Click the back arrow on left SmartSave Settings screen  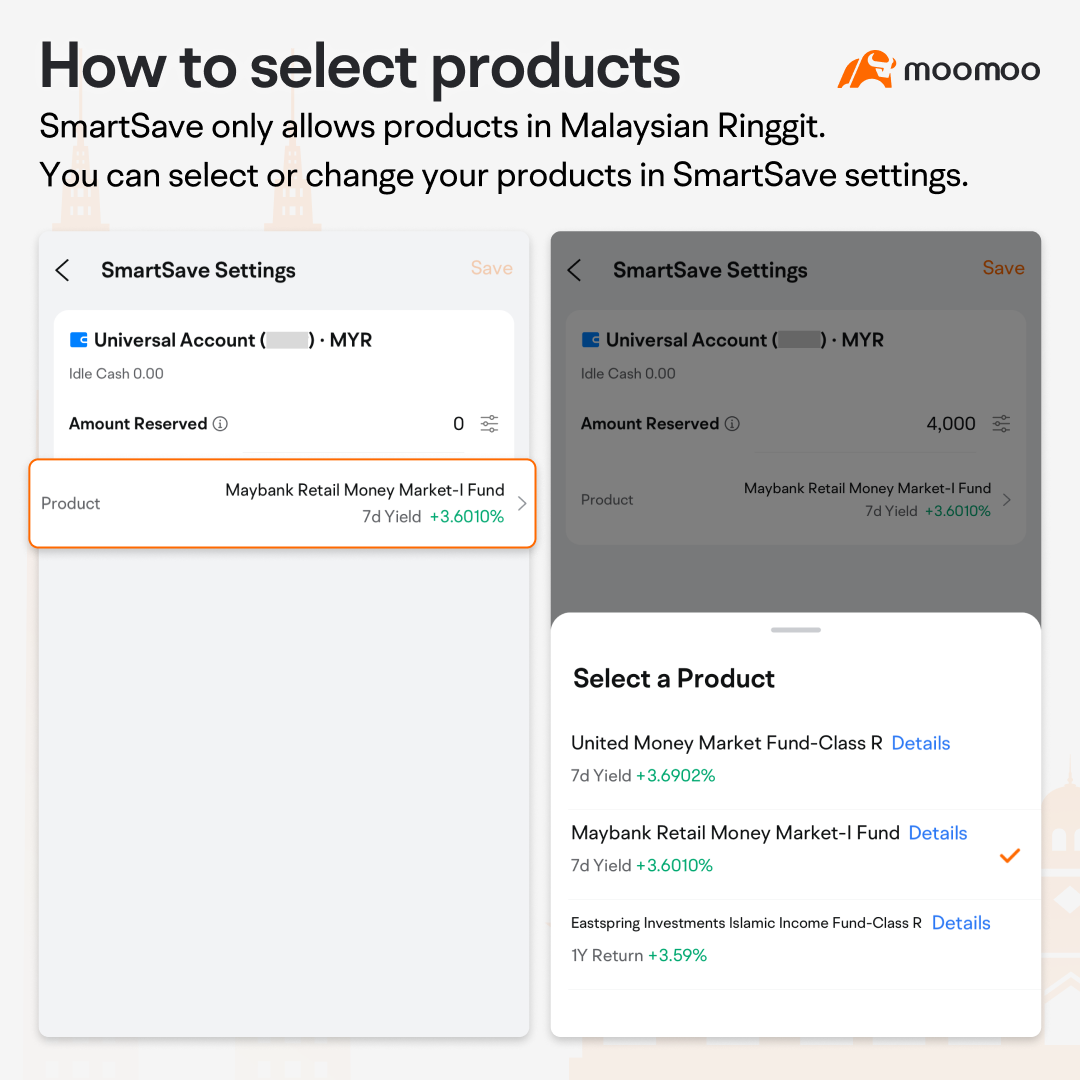click(62, 270)
